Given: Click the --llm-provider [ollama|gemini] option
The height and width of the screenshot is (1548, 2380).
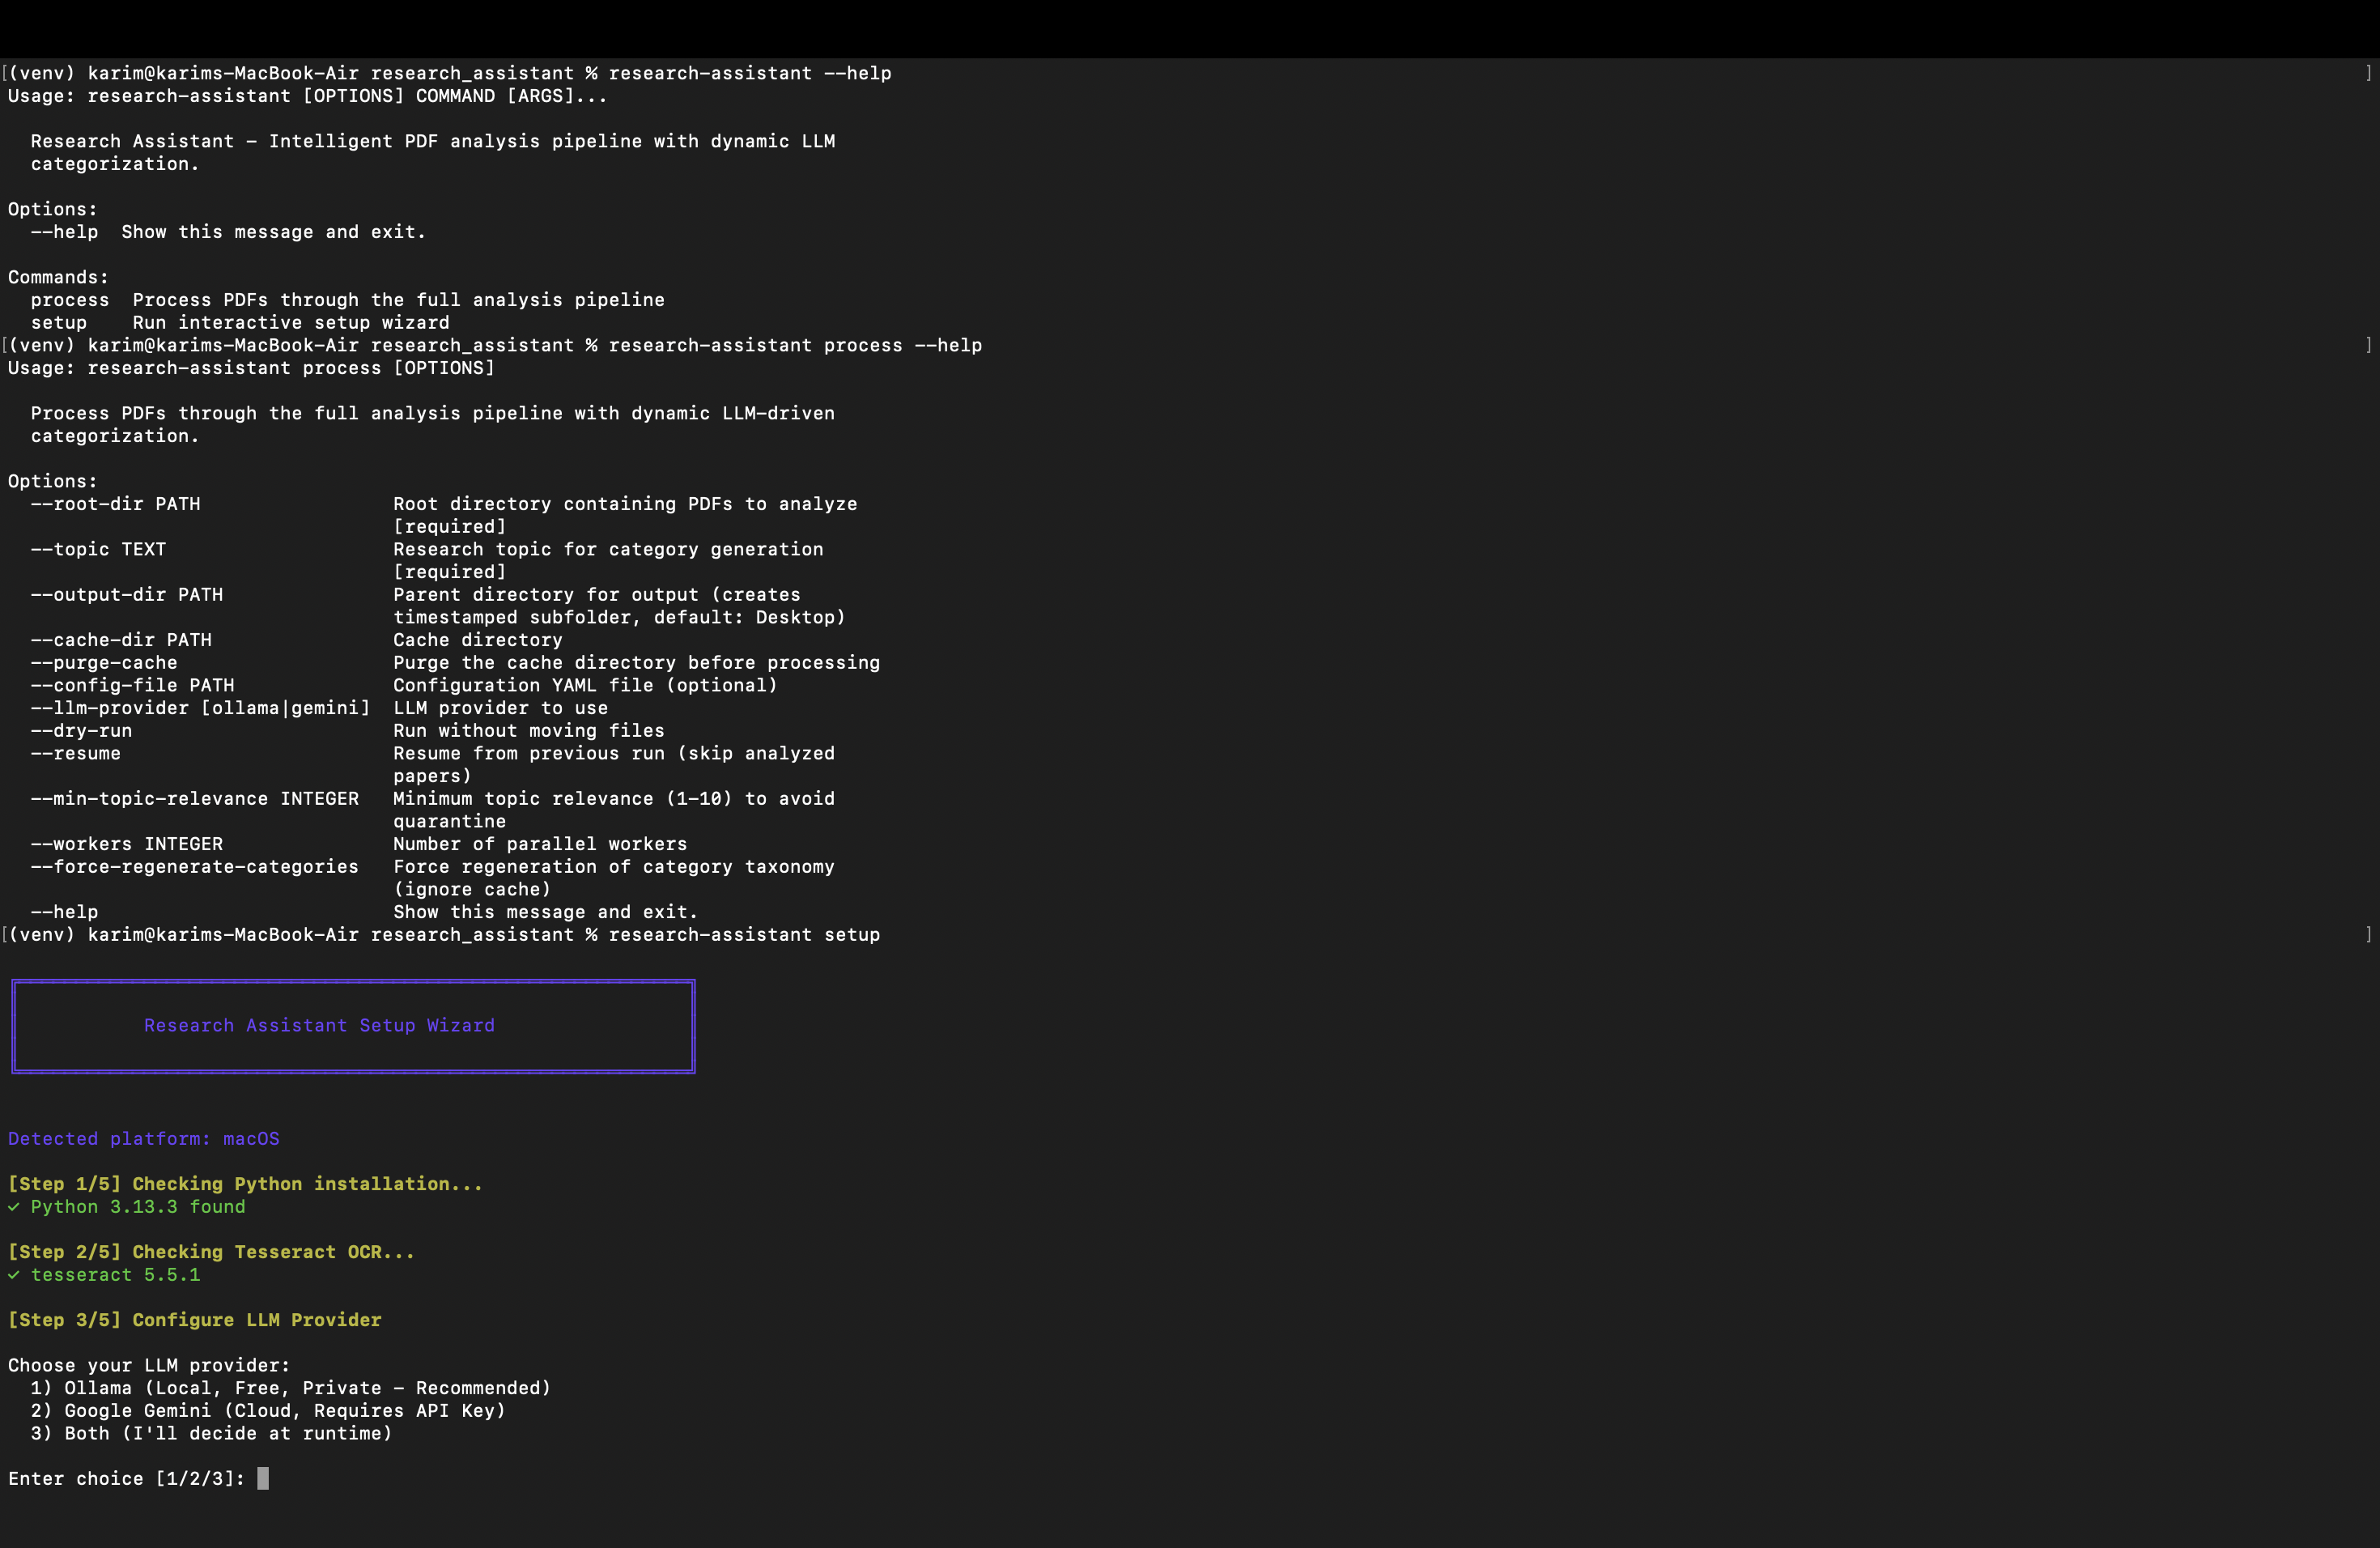Looking at the screenshot, I should (200, 708).
